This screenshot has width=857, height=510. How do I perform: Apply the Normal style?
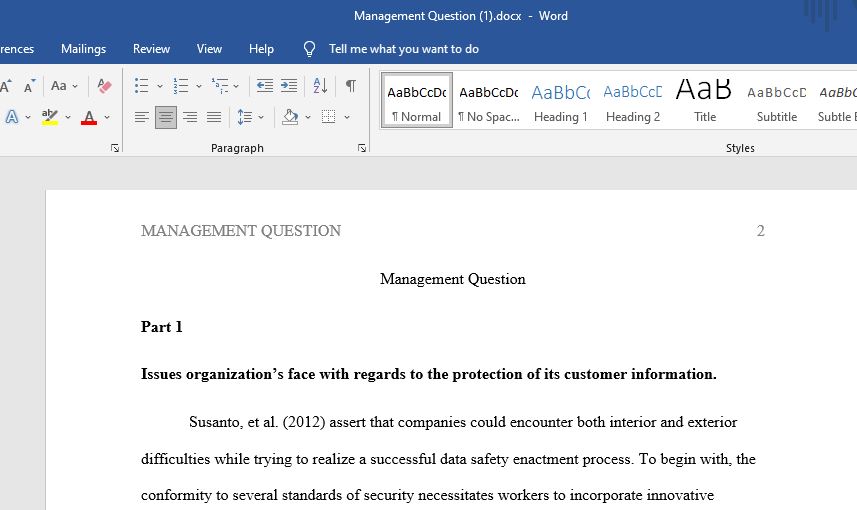pos(416,101)
